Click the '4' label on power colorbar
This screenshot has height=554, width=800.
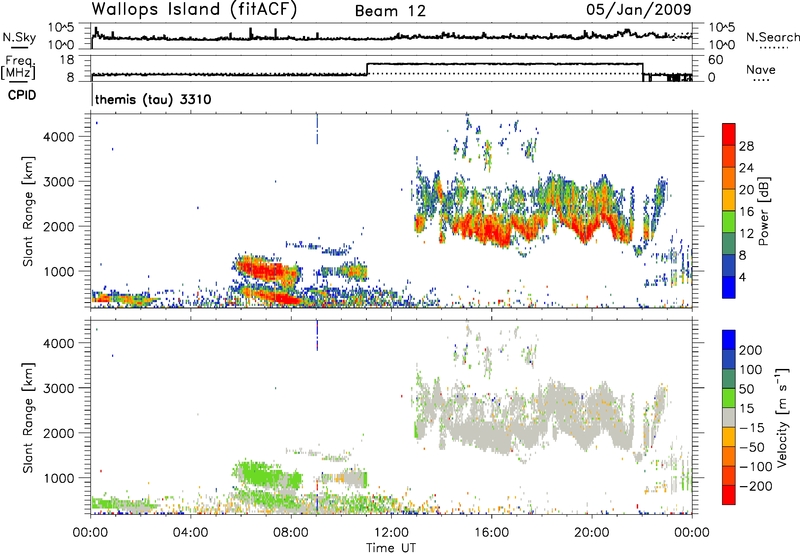click(x=743, y=277)
